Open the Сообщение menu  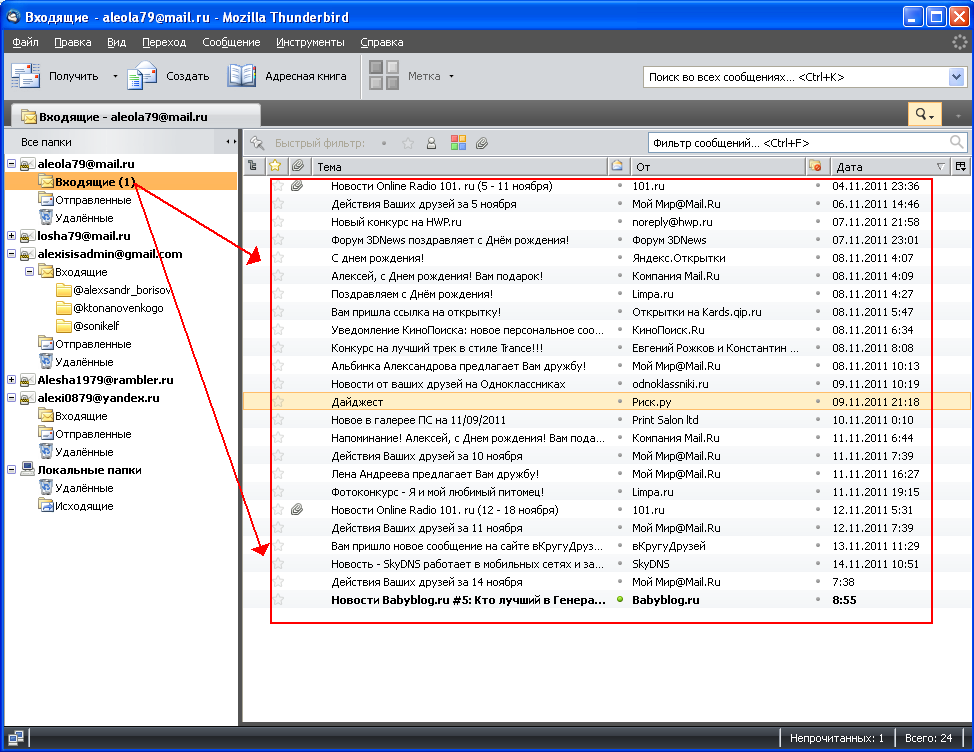click(231, 42)
